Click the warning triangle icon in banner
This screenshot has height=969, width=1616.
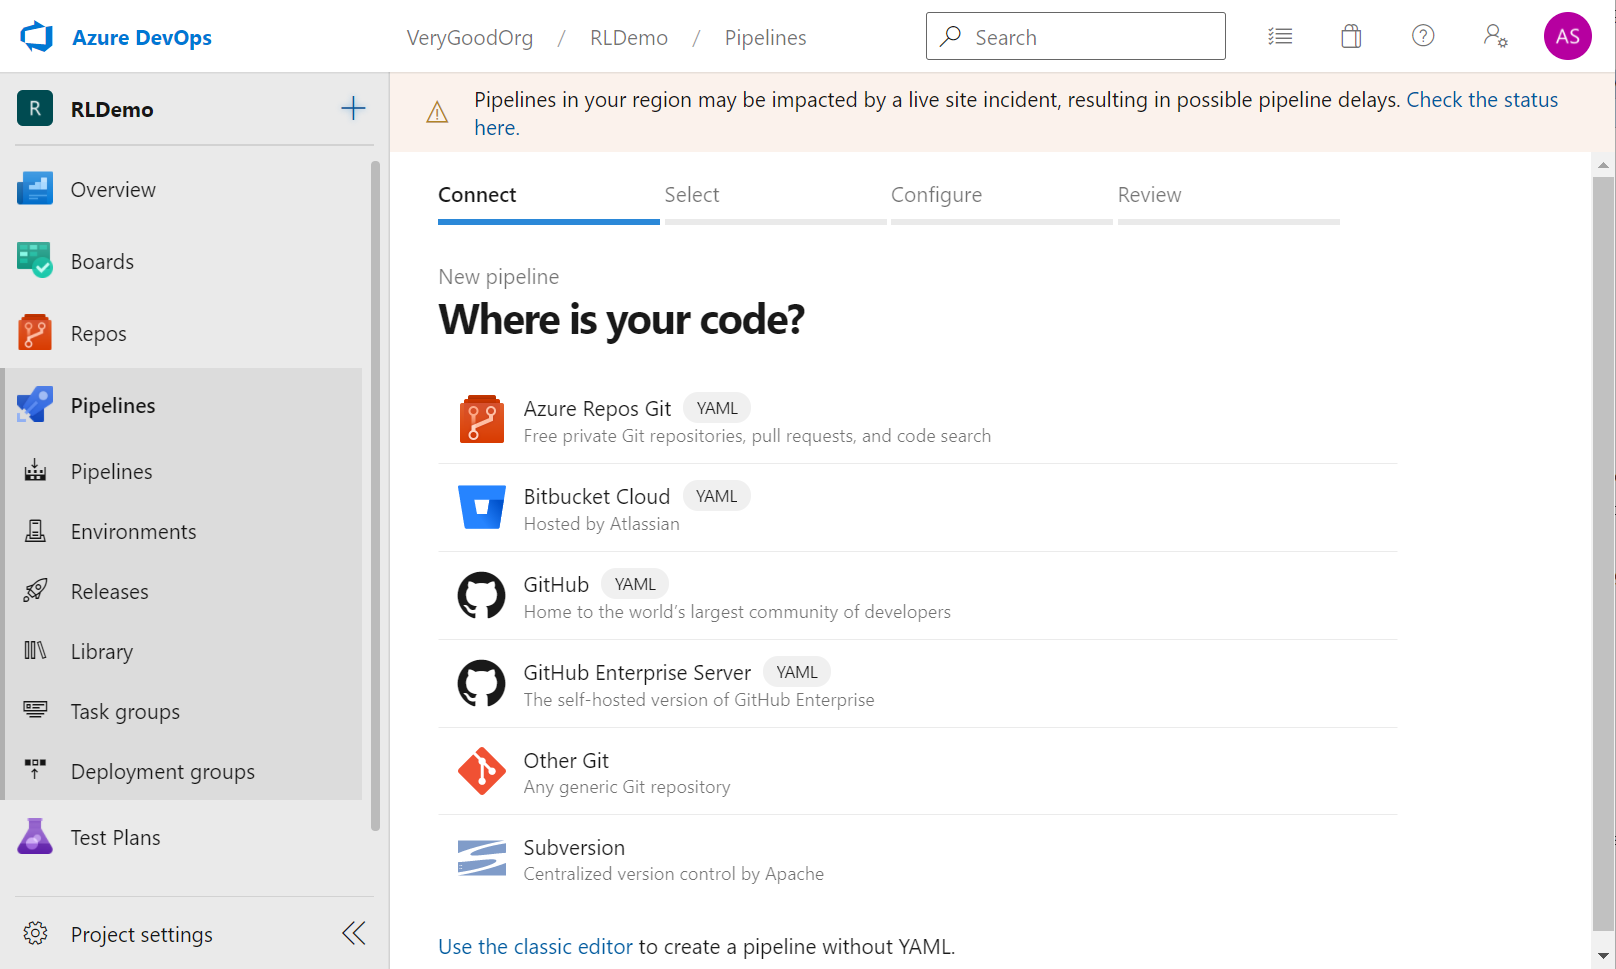437,112
